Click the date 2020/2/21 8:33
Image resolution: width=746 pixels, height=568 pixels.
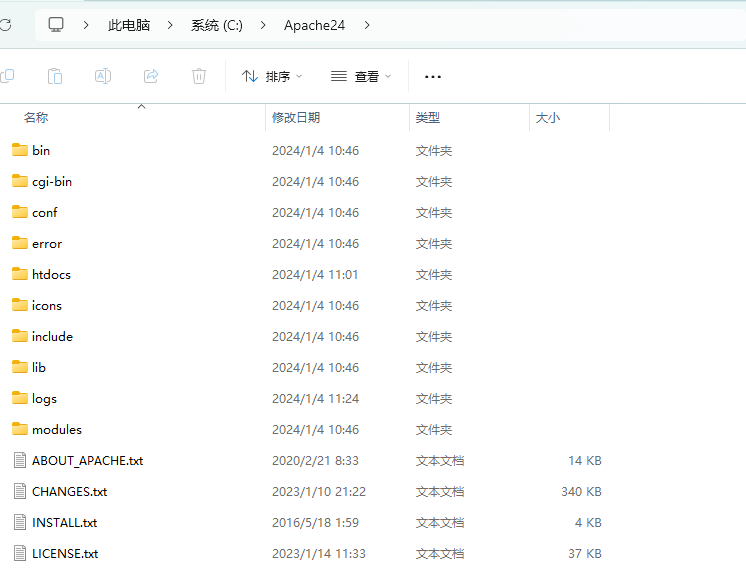(x=315, y=460)
